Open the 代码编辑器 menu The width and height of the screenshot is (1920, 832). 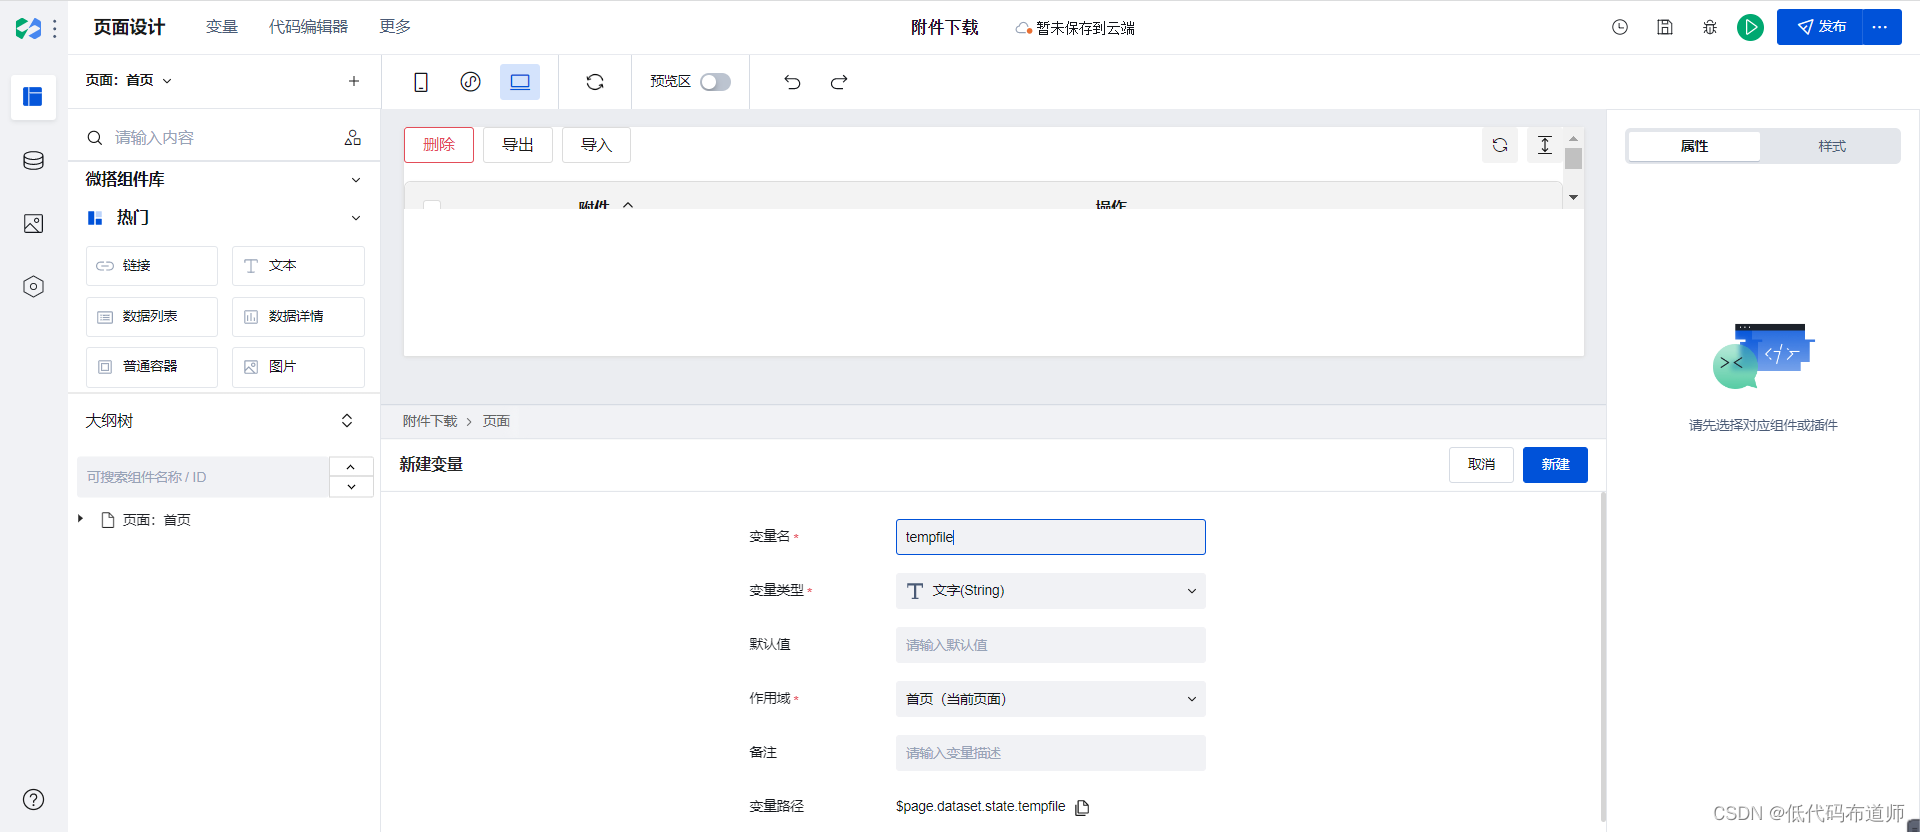click(308, 27)
